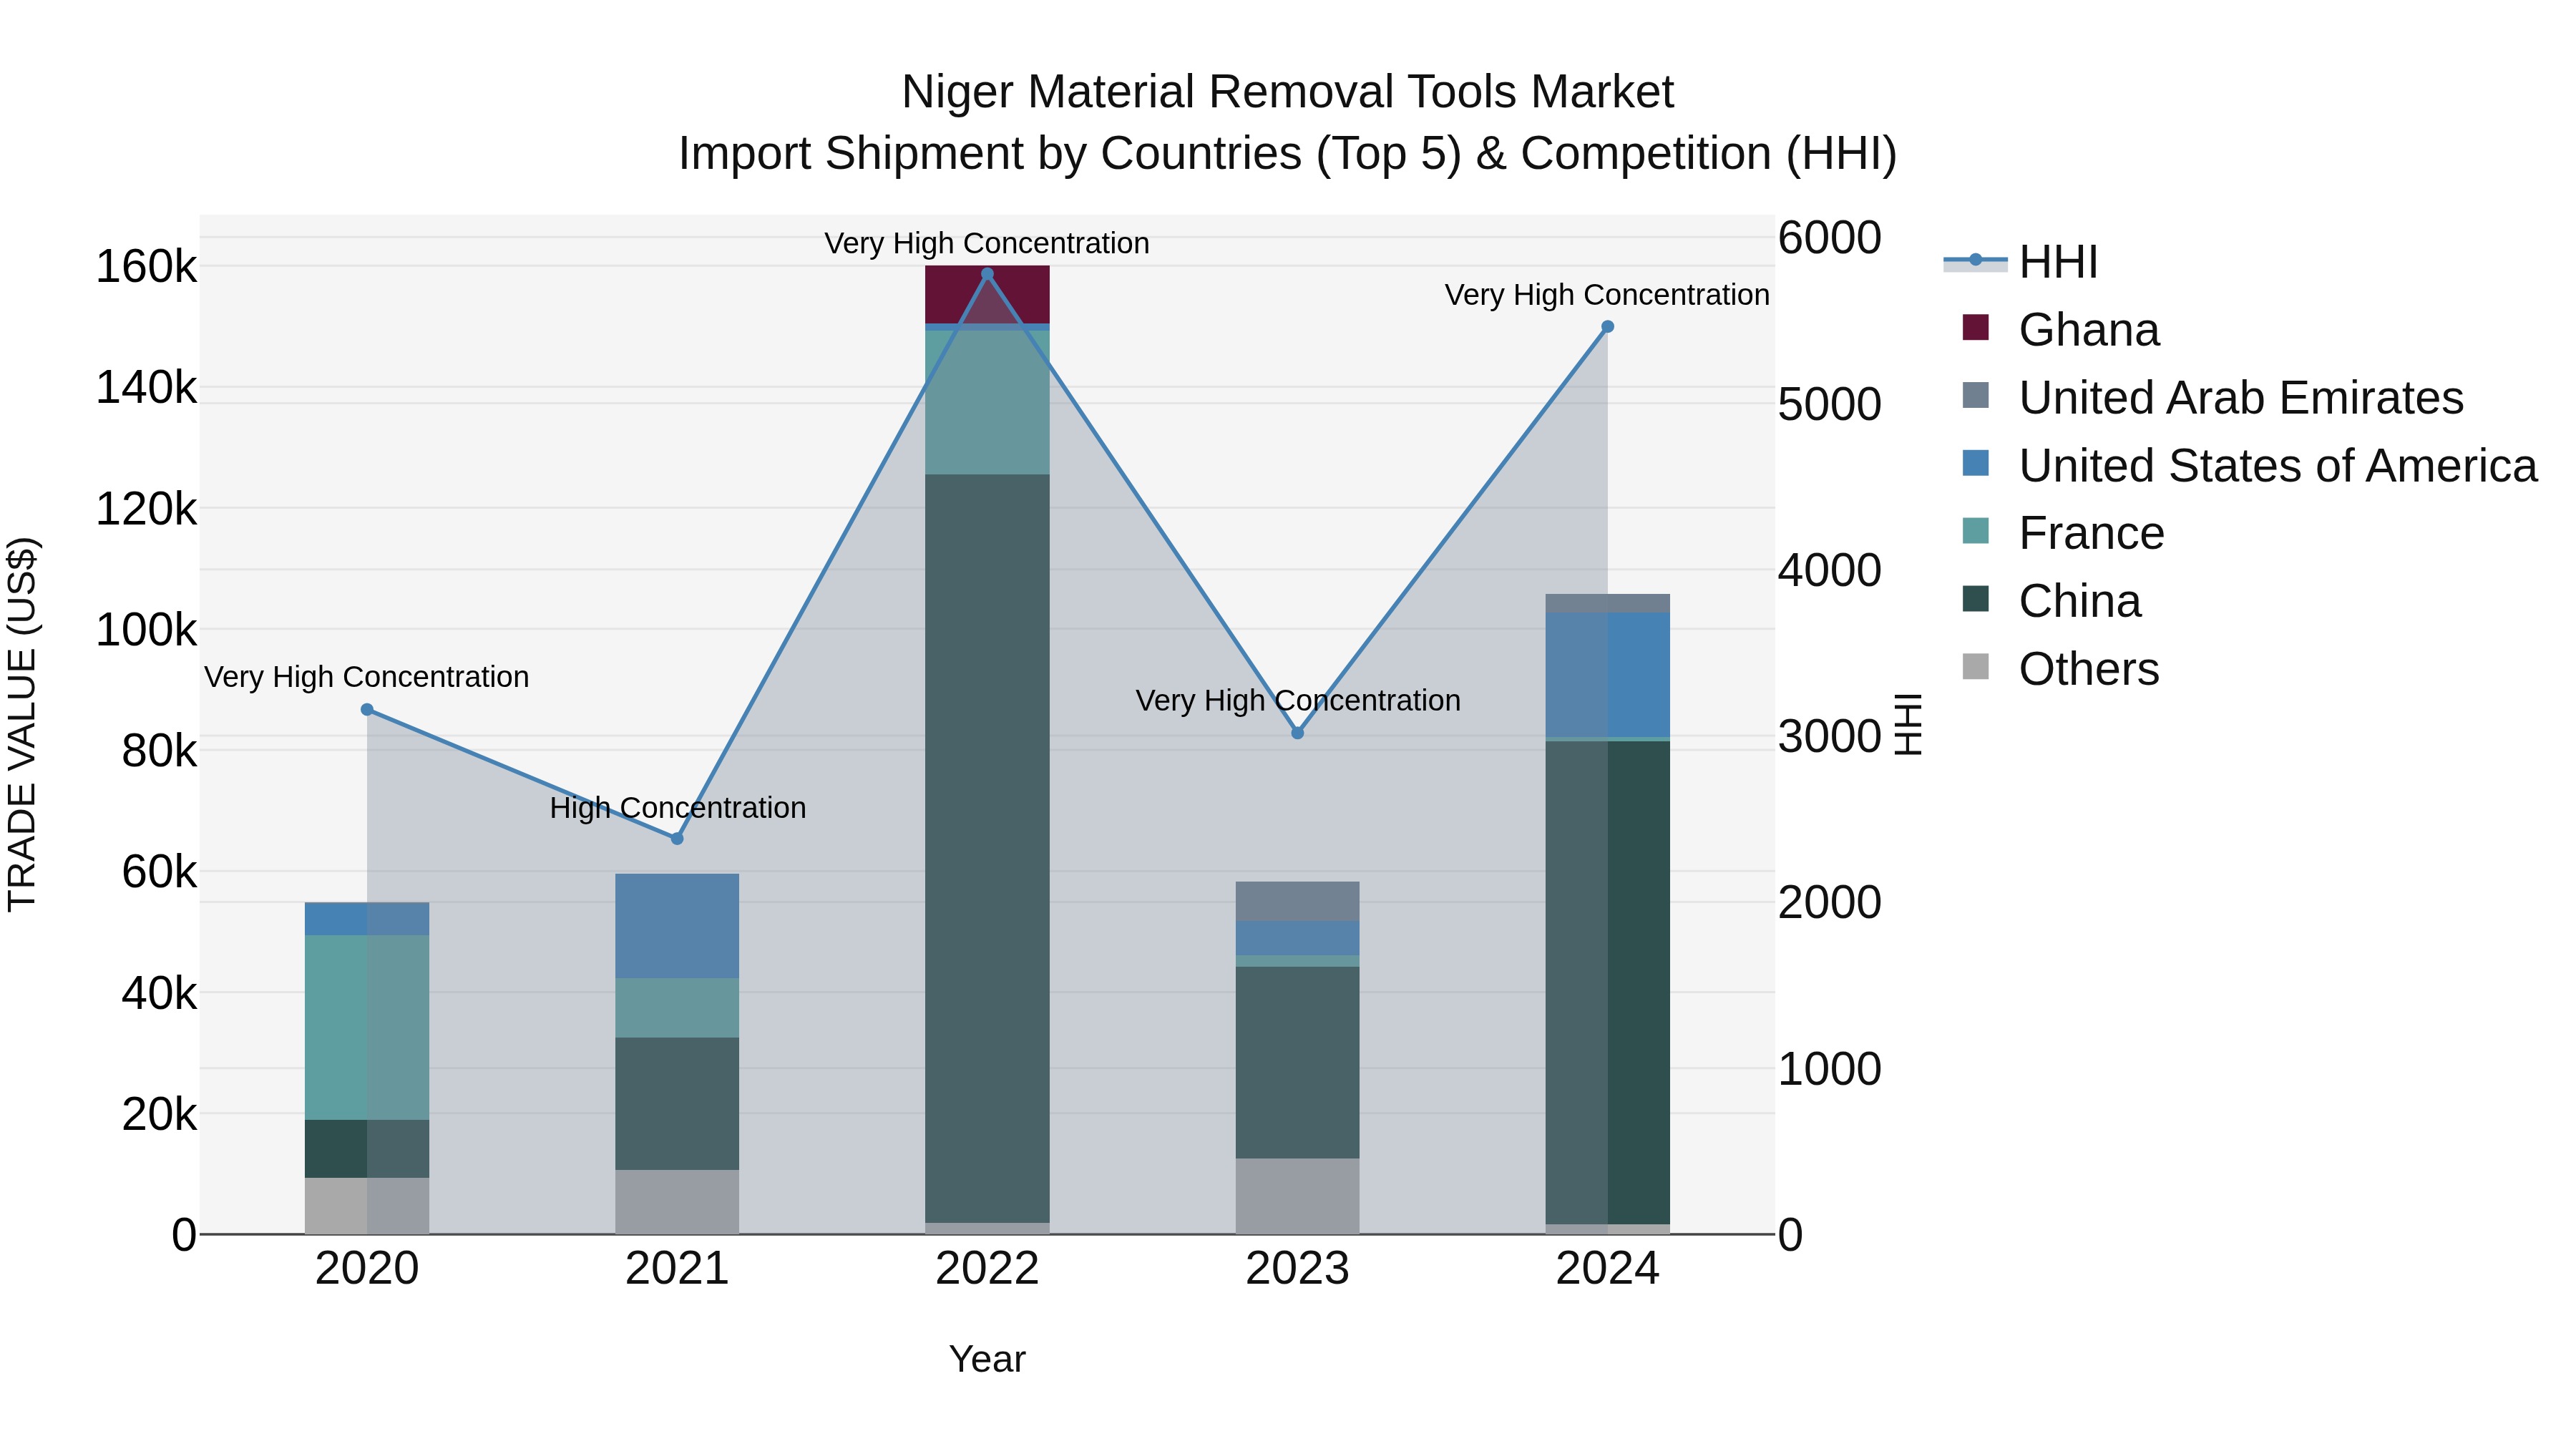2576x1449 pixels.
Task: Click the vertical HHI right axis title
Action: (x=1908, y=724)
